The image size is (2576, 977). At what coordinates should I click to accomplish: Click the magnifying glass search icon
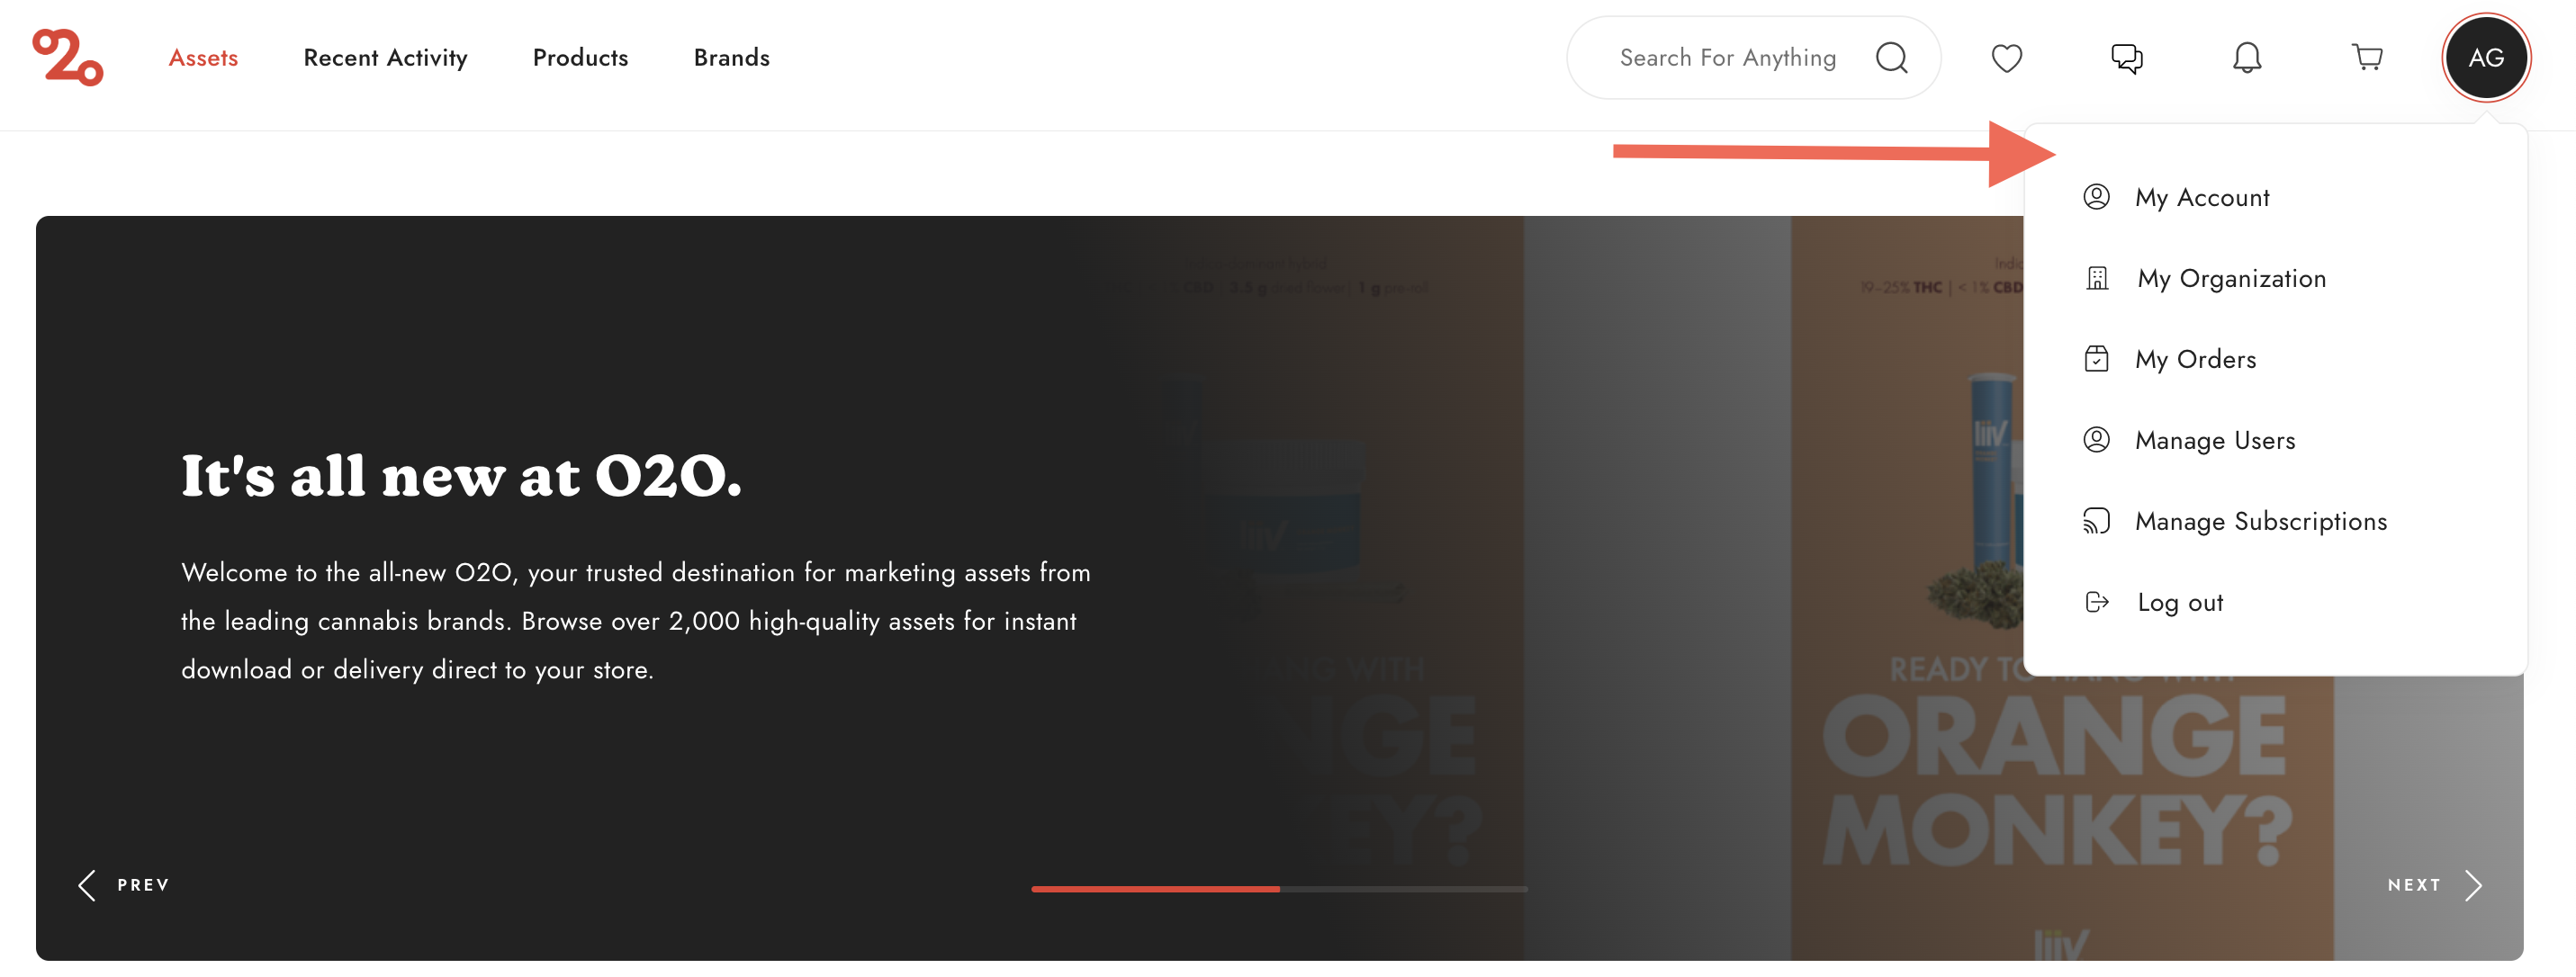coord(1891,58)
